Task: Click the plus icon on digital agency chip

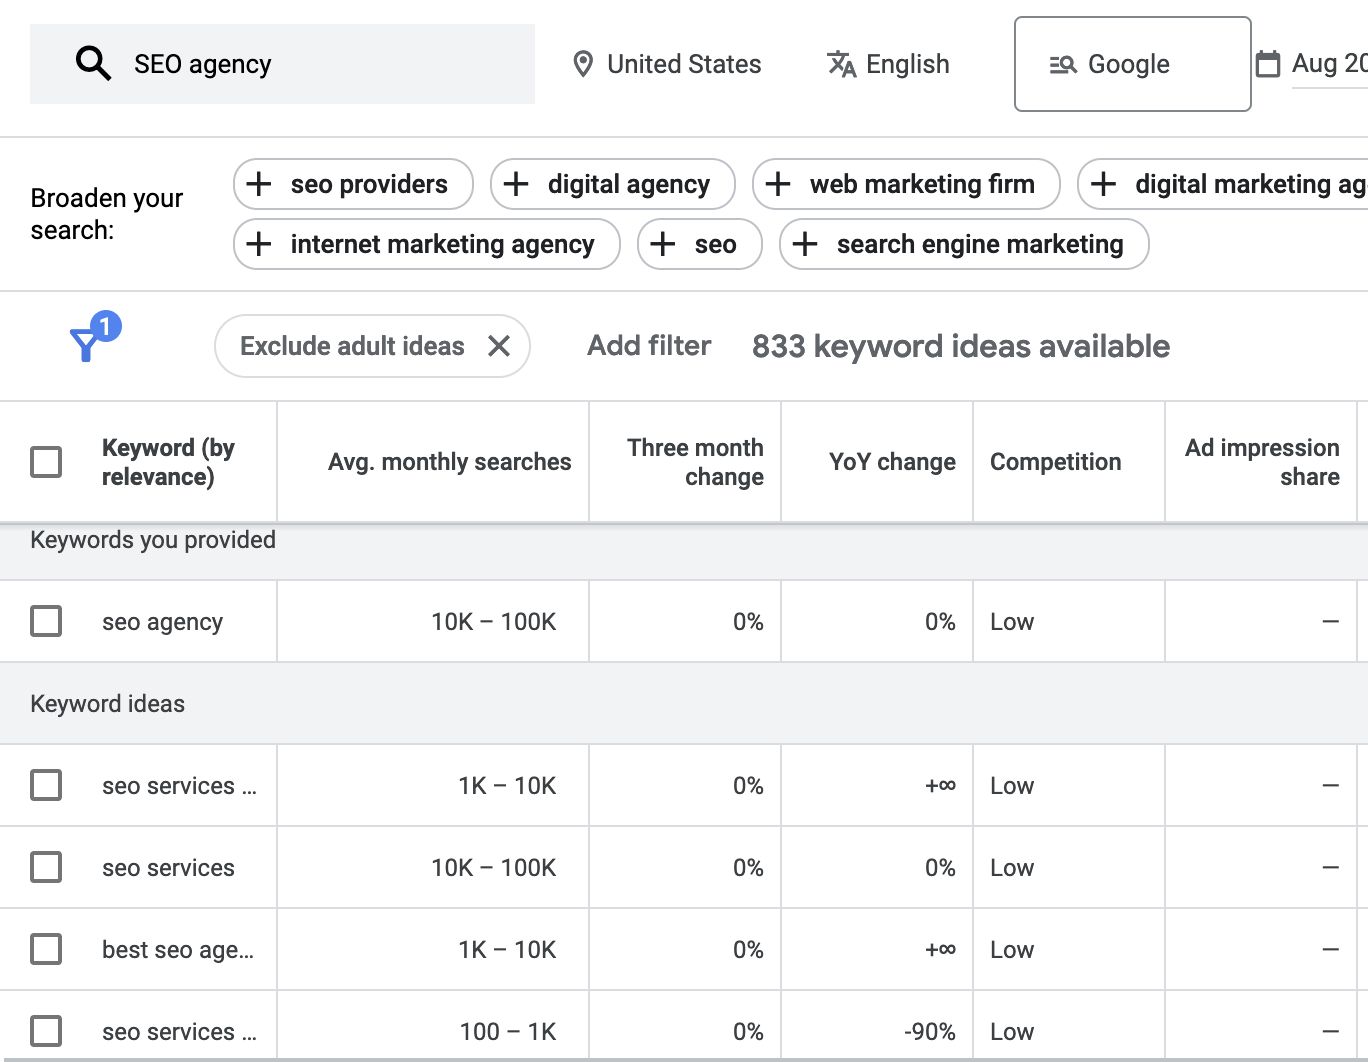Action: pyautogui.click(x=516, y=184)
